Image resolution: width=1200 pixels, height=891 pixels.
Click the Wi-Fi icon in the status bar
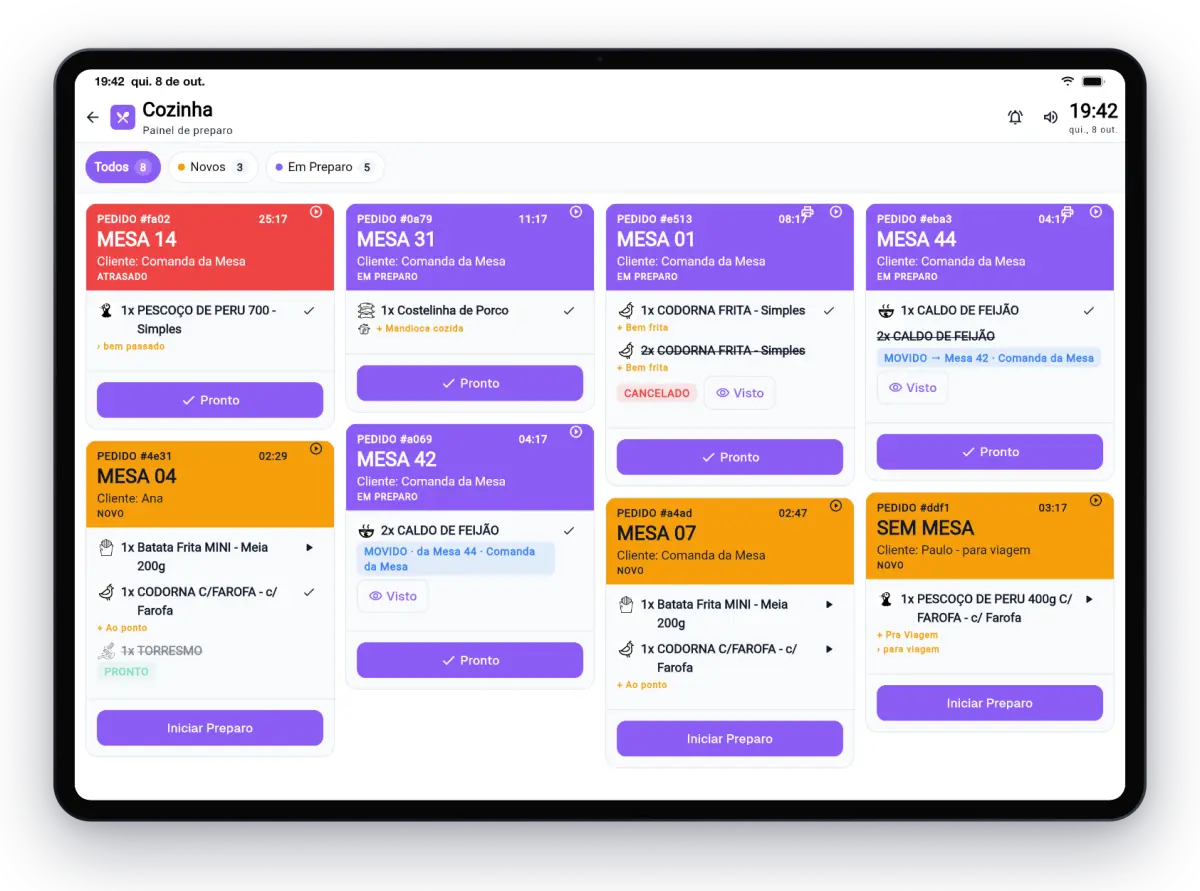point(1068,81)
